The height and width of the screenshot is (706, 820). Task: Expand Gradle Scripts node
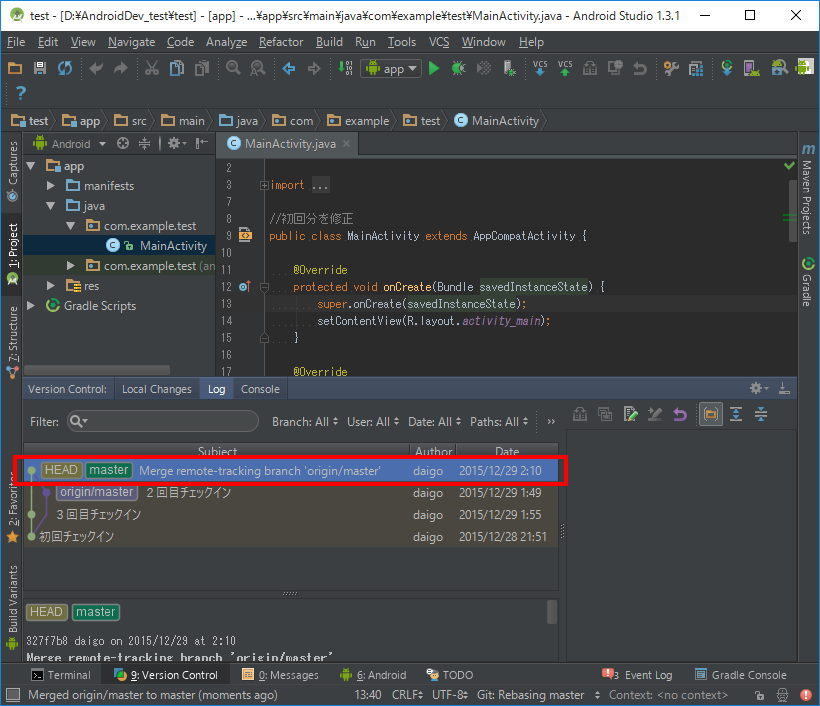[31, 305]
